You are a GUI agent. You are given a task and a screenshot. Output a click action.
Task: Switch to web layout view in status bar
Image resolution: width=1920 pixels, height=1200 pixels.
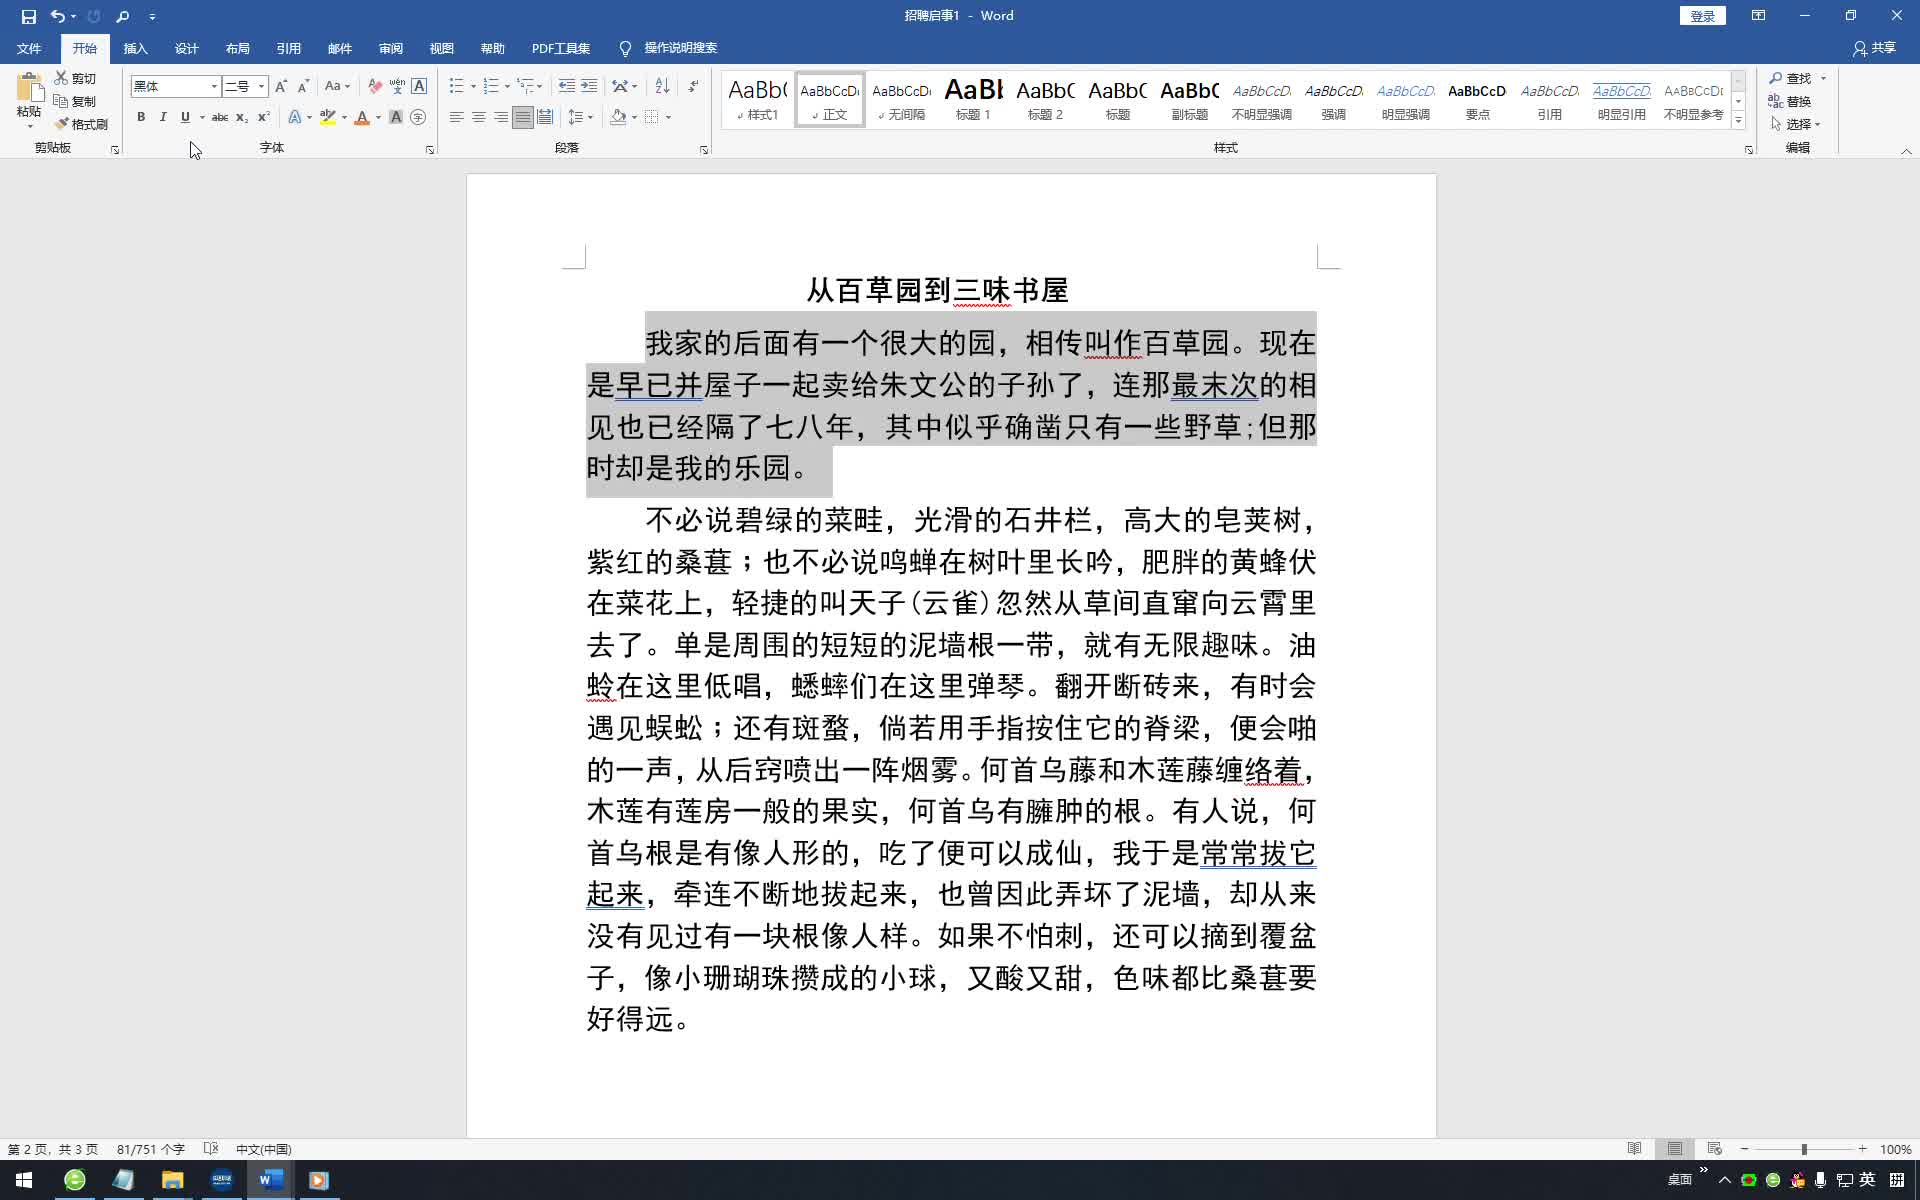(1714, 1149)
